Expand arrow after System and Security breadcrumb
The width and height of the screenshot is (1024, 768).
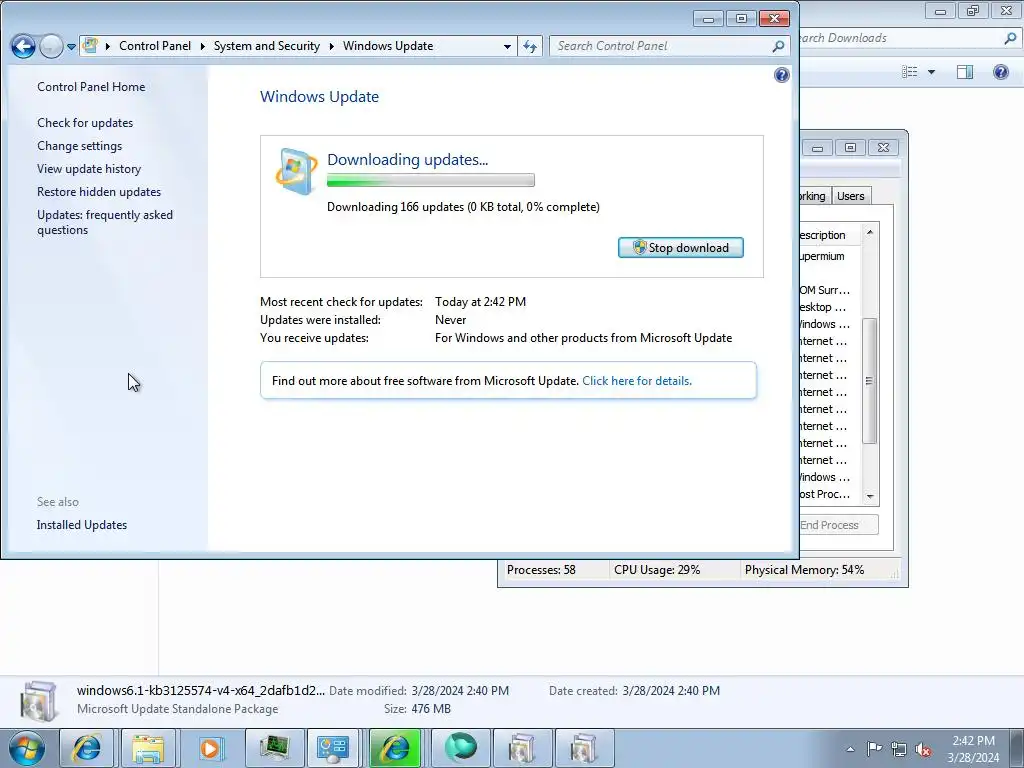point(331,46)
